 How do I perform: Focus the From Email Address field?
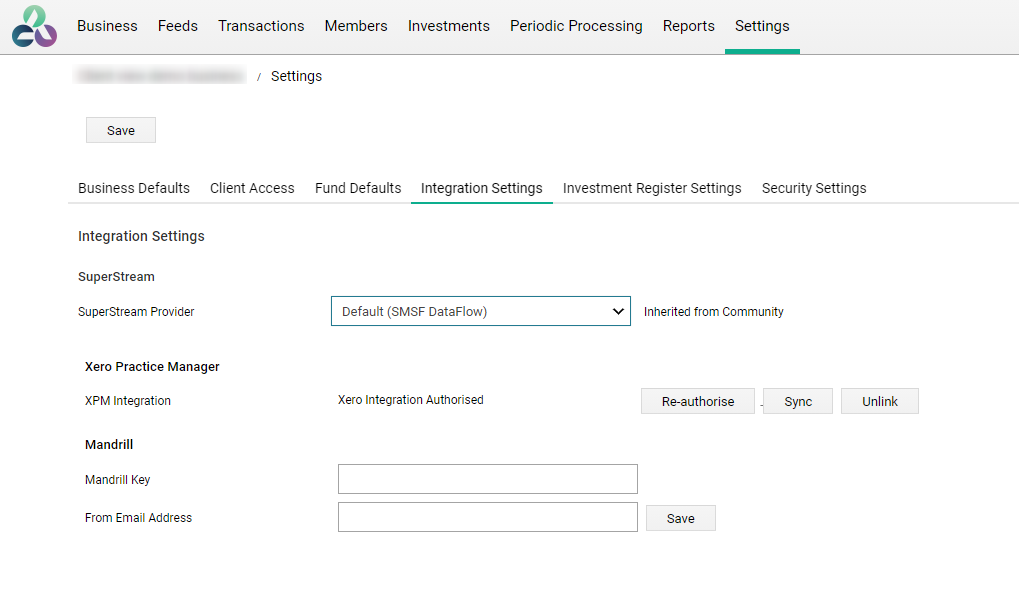tap(487, 517)
